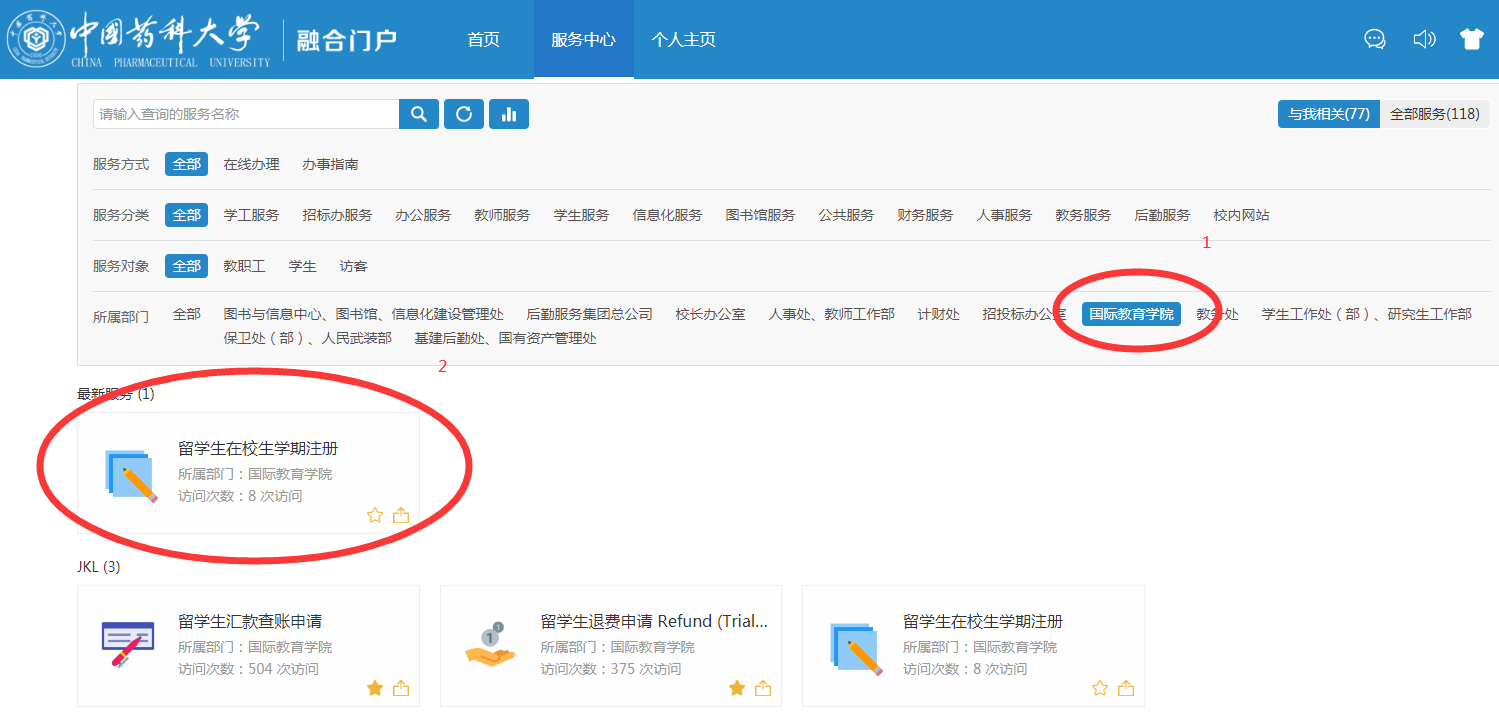Select the 国际教育学院 department filter
1499x725 pixels.
(x=1131, y=314)
